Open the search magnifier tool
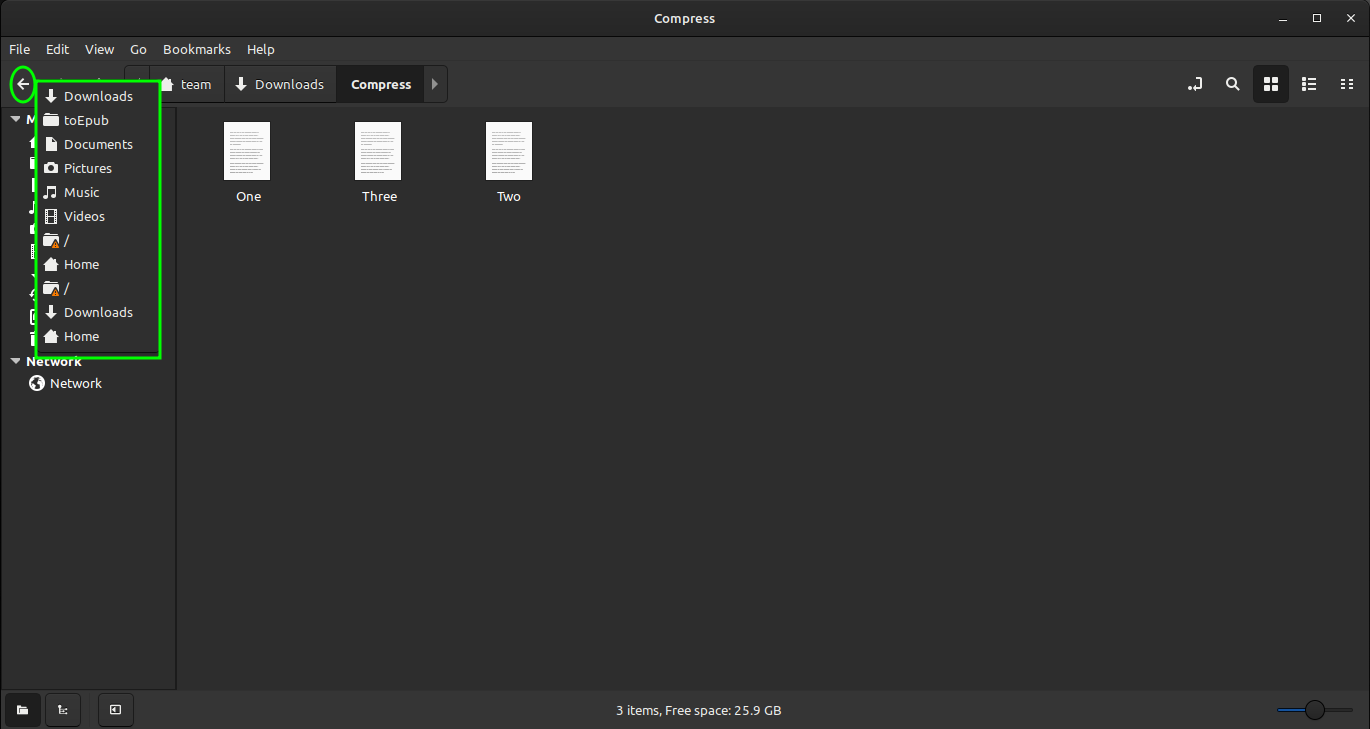1370x729 pixels. coord(1233,85)
